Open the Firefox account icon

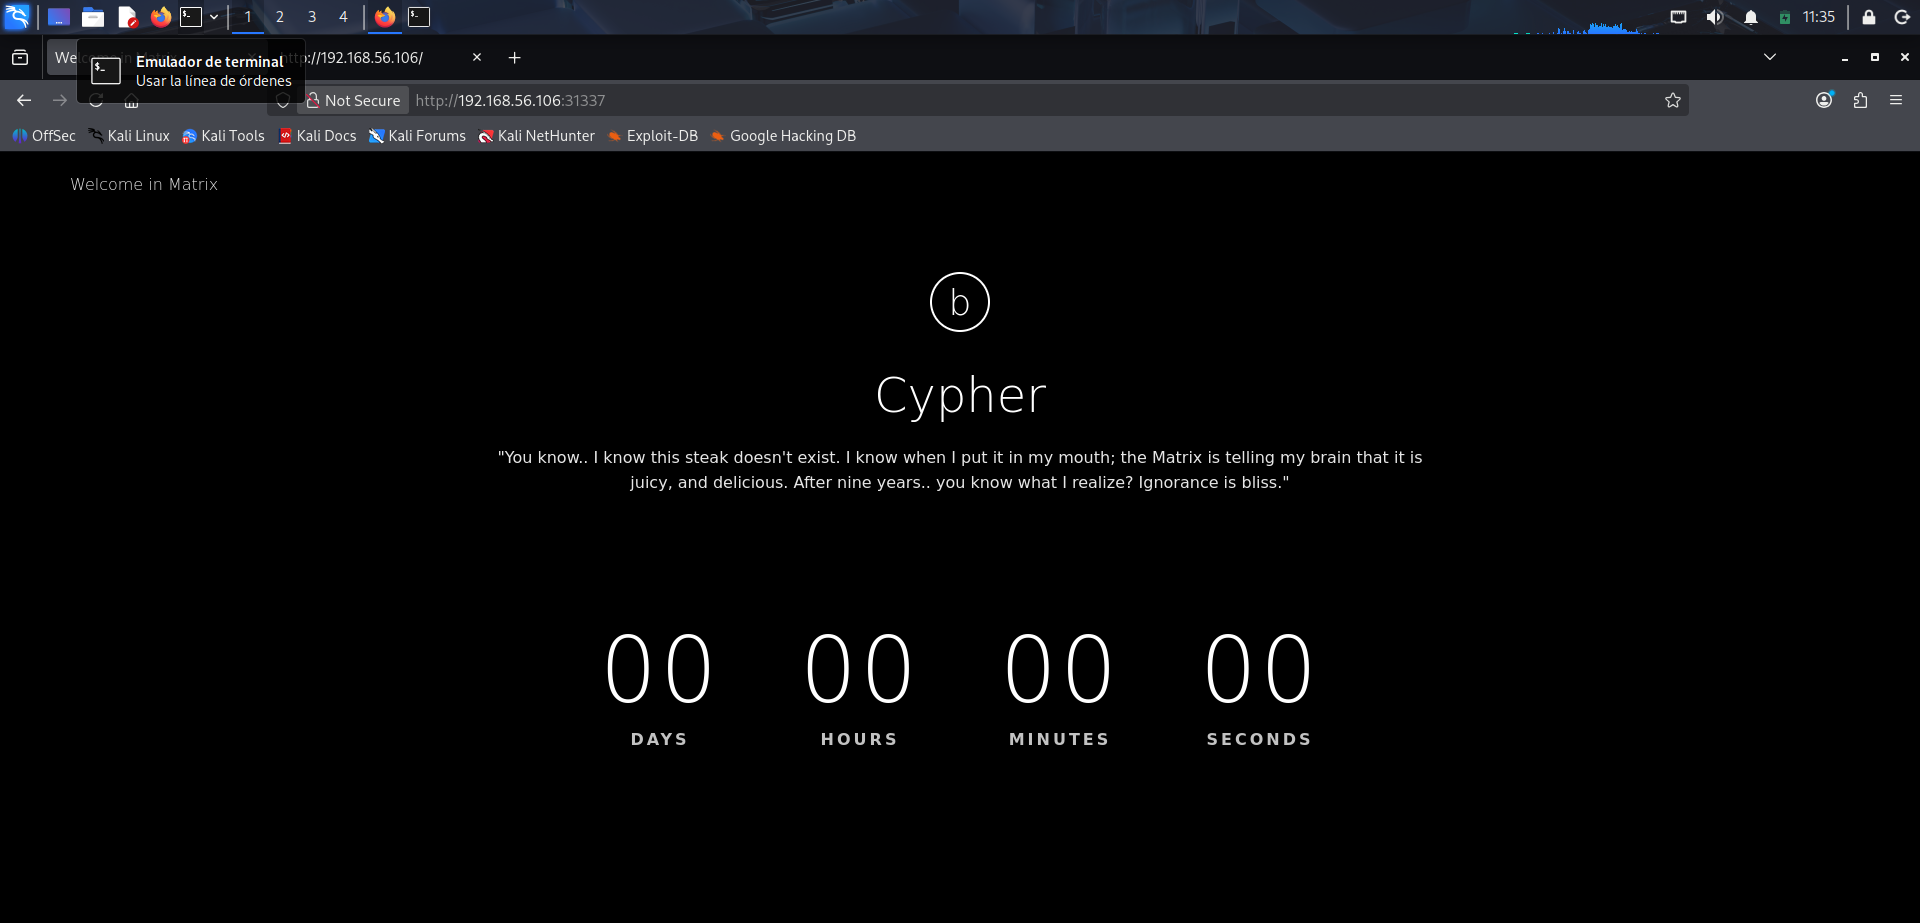(x=1824, y=100)
